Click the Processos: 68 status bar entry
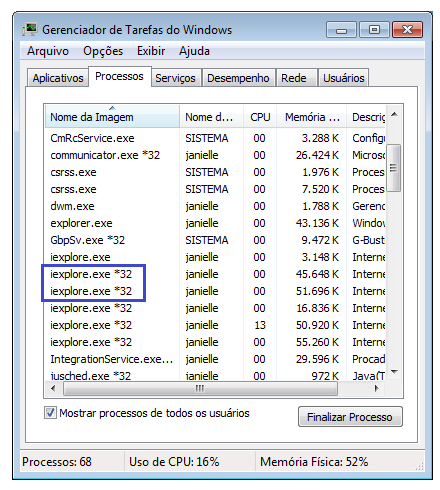The image size is (440, 490). pyautogui.click(x=57, y=462)
